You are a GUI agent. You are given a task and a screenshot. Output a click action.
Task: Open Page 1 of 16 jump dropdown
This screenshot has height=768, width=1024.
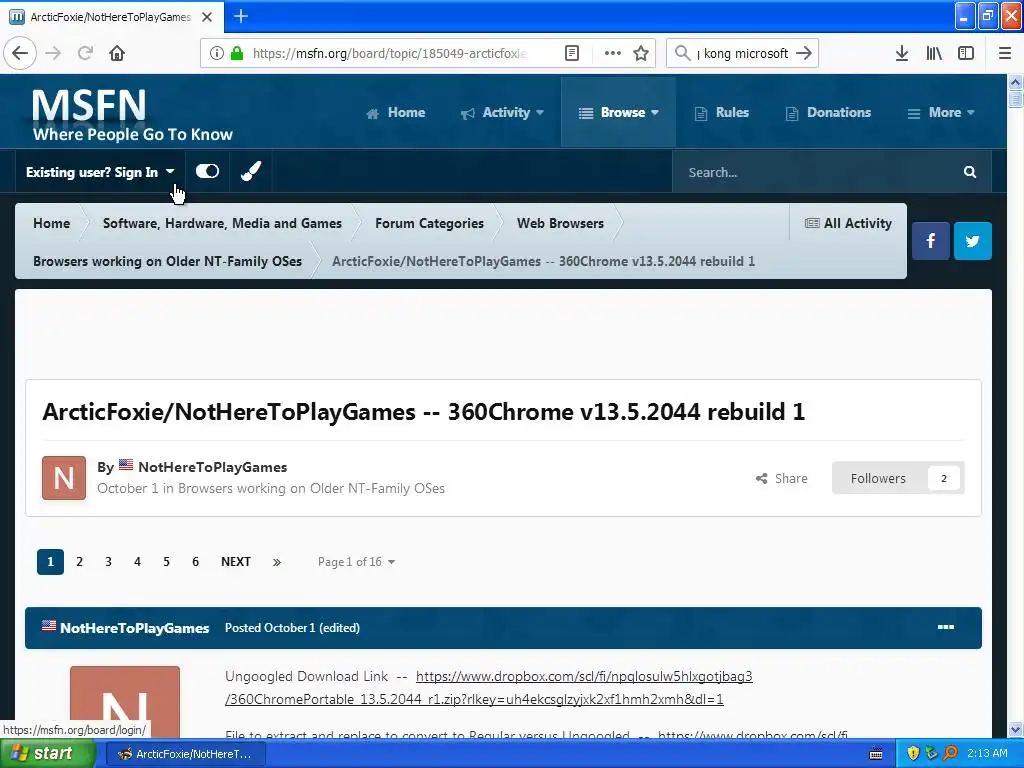(357, 562)
